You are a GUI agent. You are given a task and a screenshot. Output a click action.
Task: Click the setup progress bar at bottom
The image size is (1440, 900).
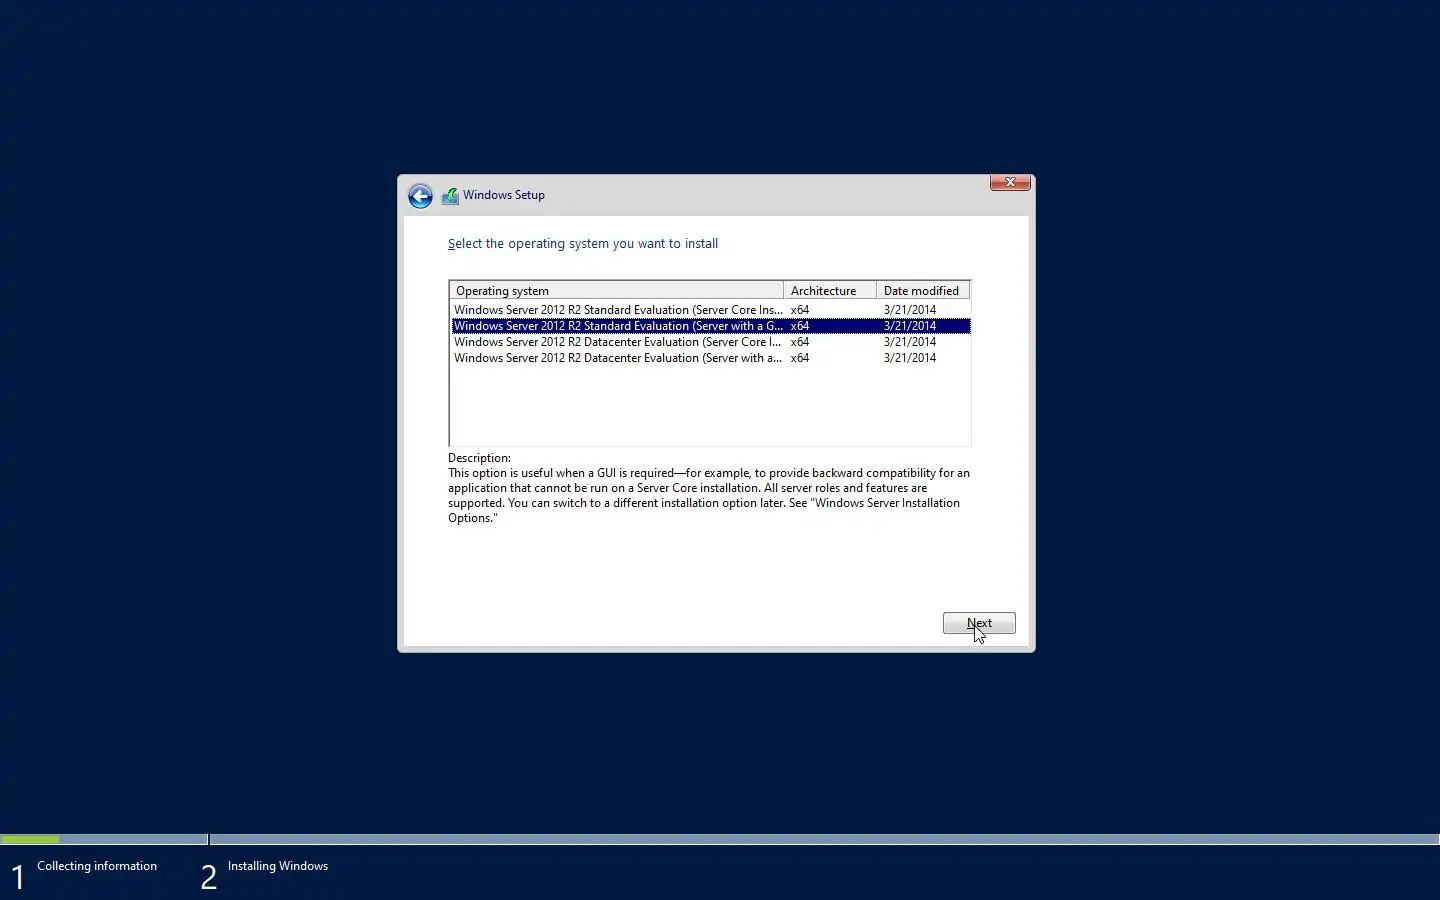(720, 839)
